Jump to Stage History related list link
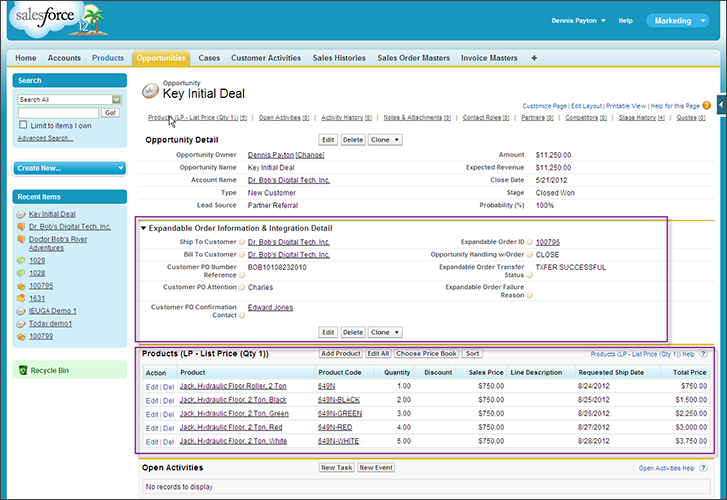This screenshot has height=500, width=727. [x=642, y=118]
